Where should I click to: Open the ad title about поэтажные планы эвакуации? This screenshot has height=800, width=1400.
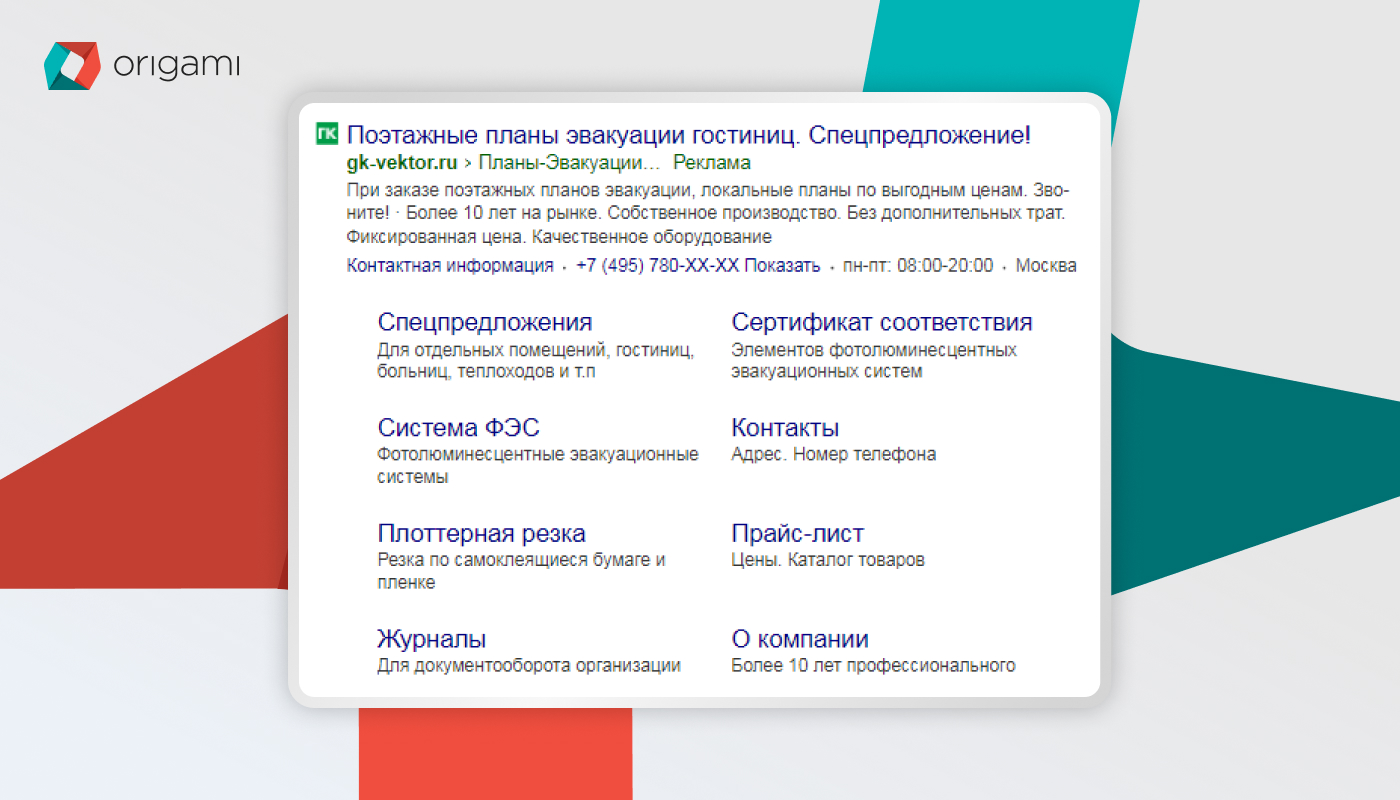pyautogui.click(x=689, y=135)
